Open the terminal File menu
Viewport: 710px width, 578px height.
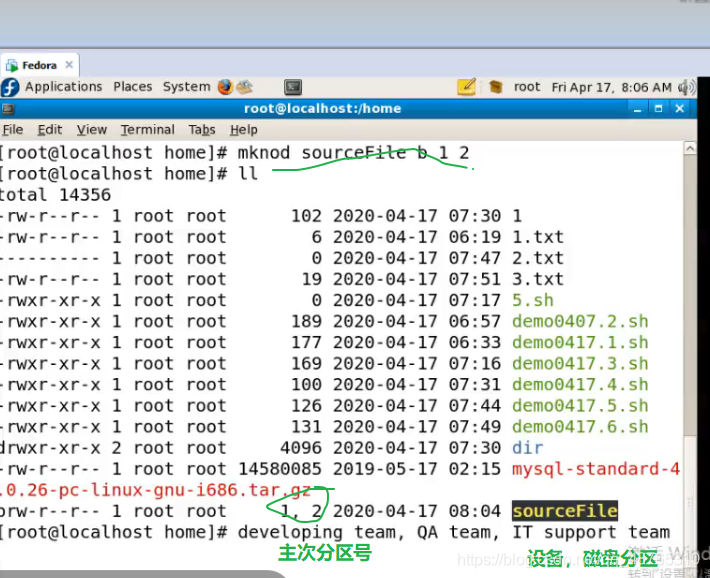coord(13,130)
